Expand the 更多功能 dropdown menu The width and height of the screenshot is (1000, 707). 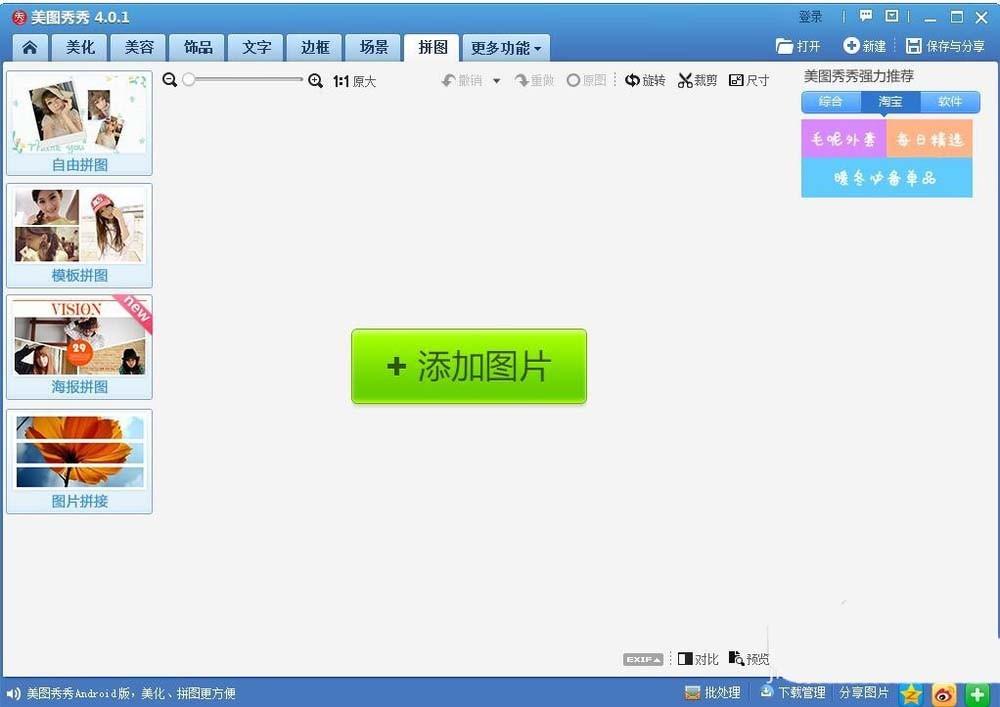[506, 47]
